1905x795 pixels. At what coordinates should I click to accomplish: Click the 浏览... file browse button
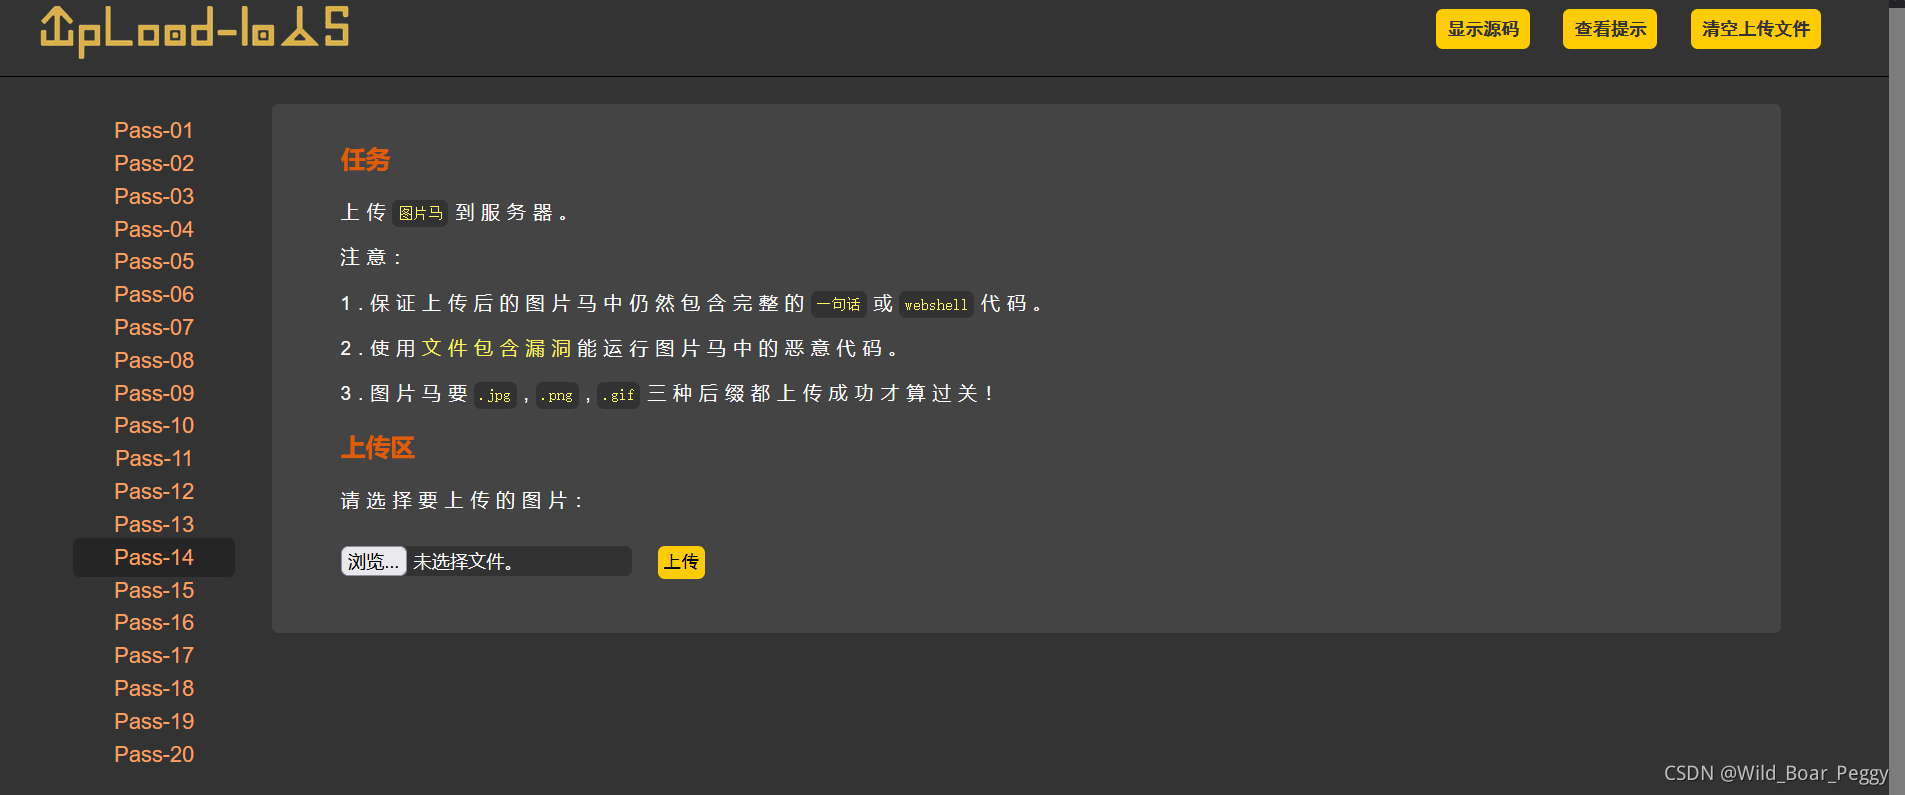tap(373, 561)
